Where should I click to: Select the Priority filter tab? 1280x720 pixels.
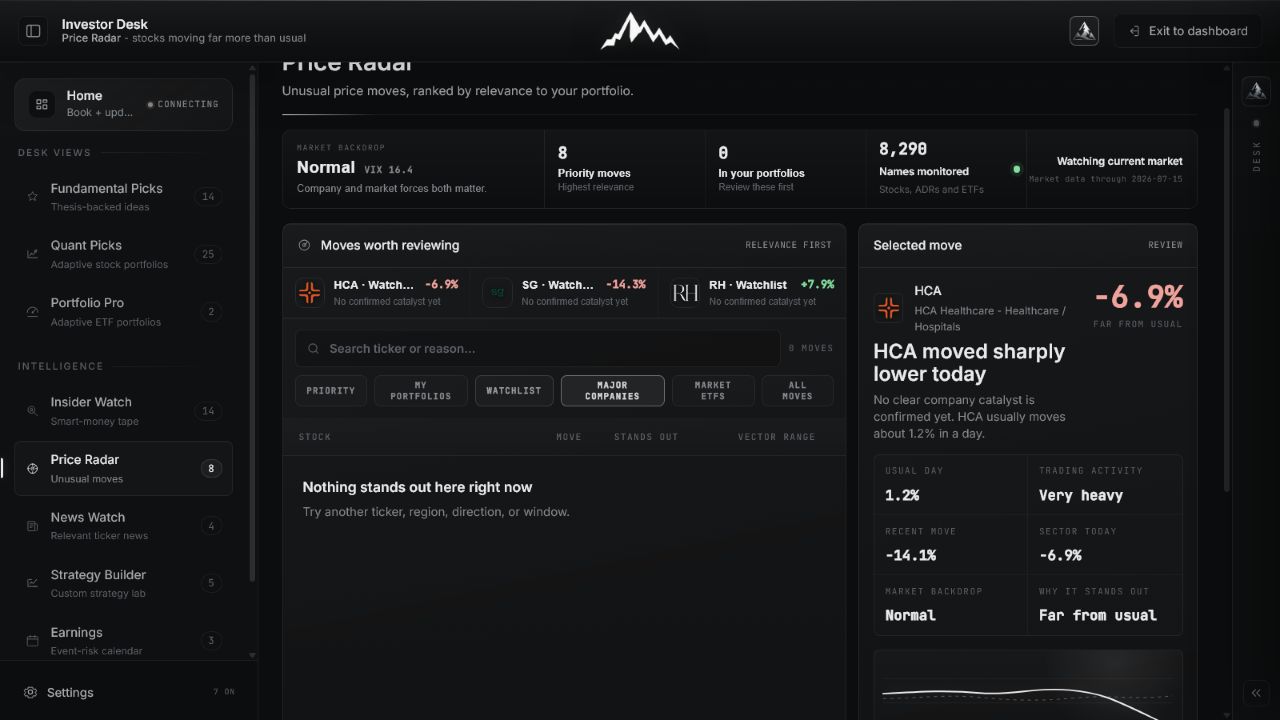[x=331, y=390]
